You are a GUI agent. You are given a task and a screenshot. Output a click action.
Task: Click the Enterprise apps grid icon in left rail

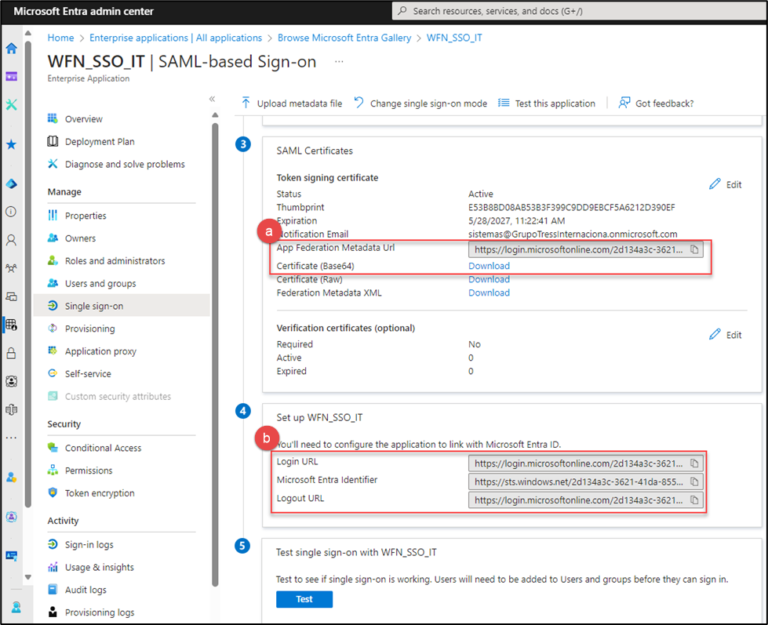tap(11, 325)
